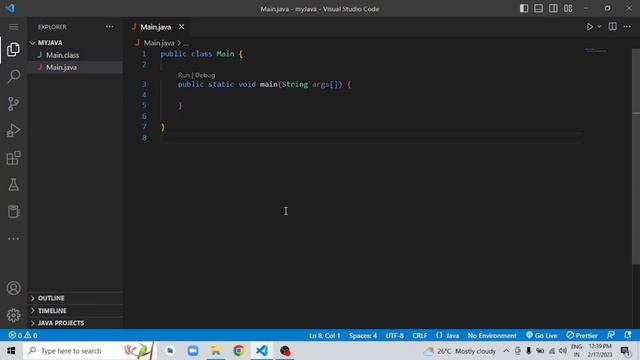Open Zoom from the taskbar

coord(193,351)
